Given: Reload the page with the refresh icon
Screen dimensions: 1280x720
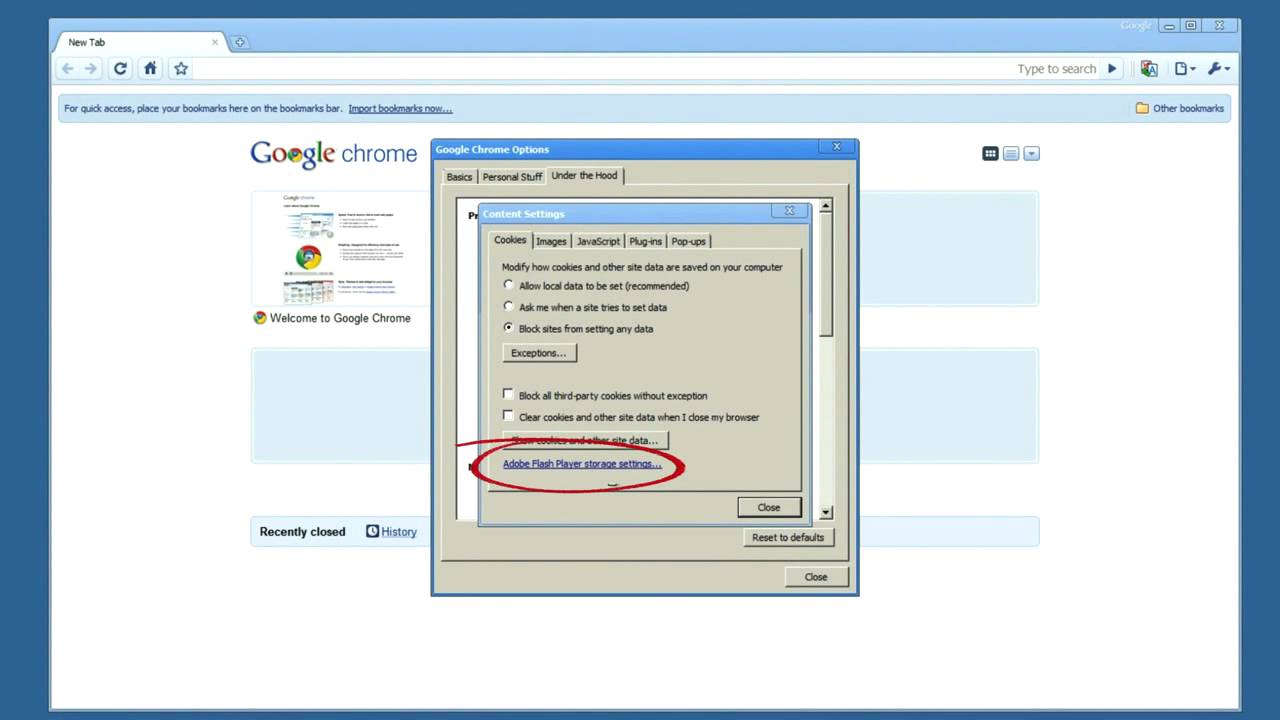Looking at the screenshot, I should 120,69.
